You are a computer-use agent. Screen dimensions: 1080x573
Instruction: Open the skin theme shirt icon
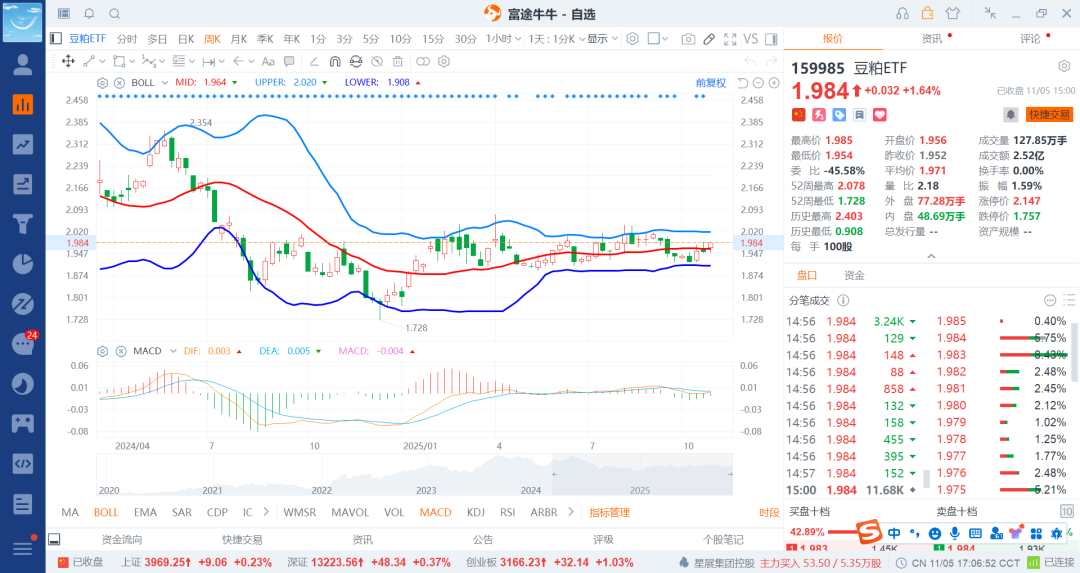tap(953, 14)
